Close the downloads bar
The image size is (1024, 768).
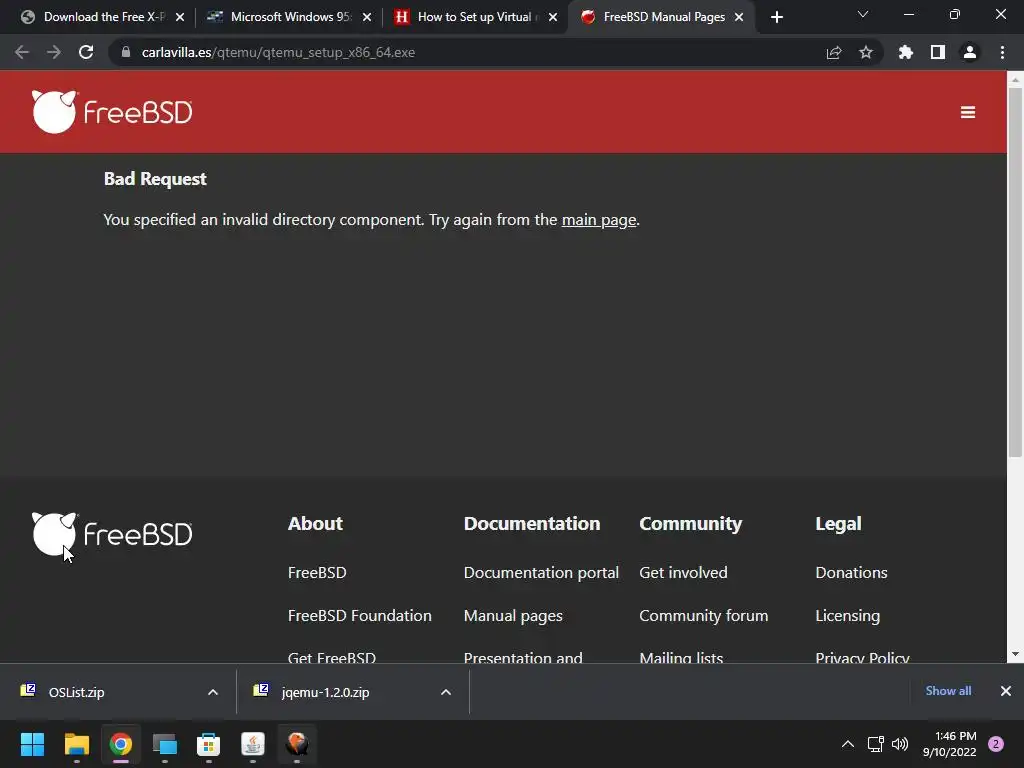[1006, 691]
